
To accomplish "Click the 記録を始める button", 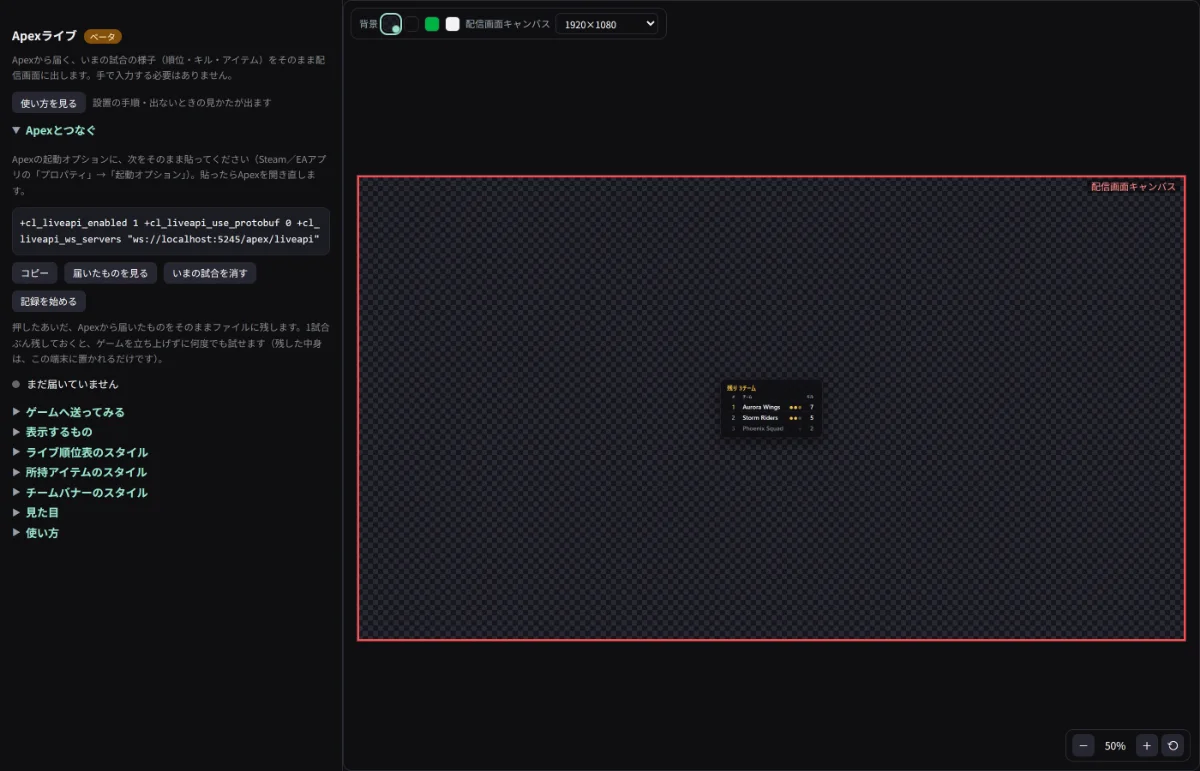I will (49, 301).
